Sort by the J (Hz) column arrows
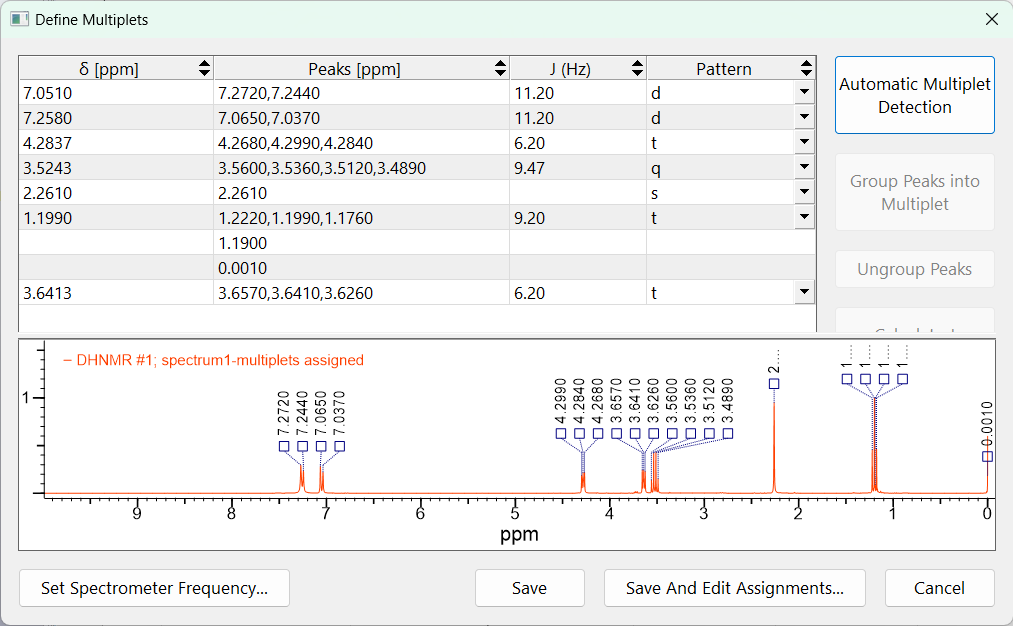This screenshot has width=1013, height=626. point(637,69)
